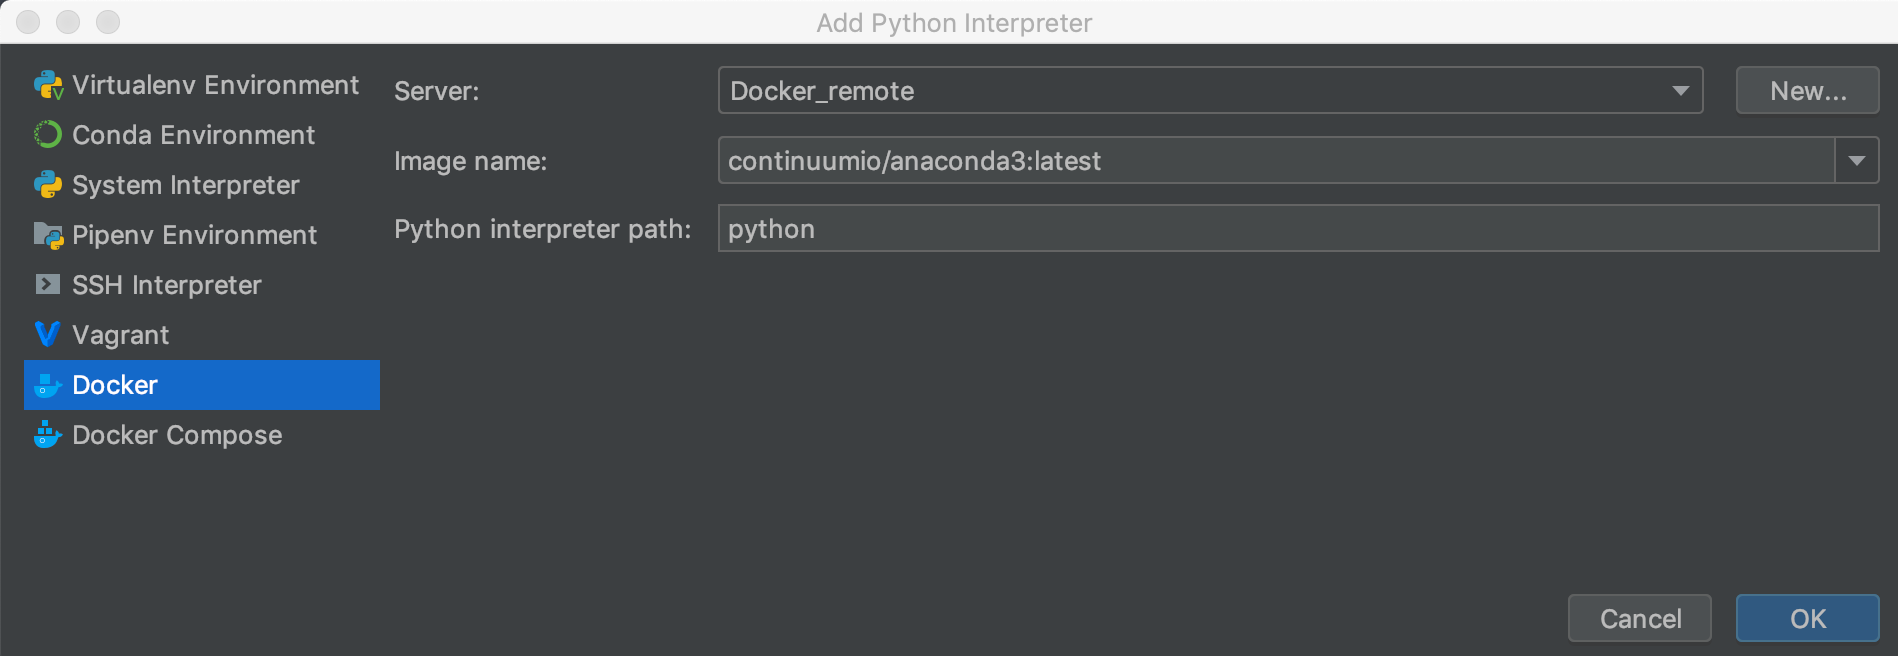1898x656 pixels.
Task: Click the Docker Compose icon
Action: (x=48, y=435)
